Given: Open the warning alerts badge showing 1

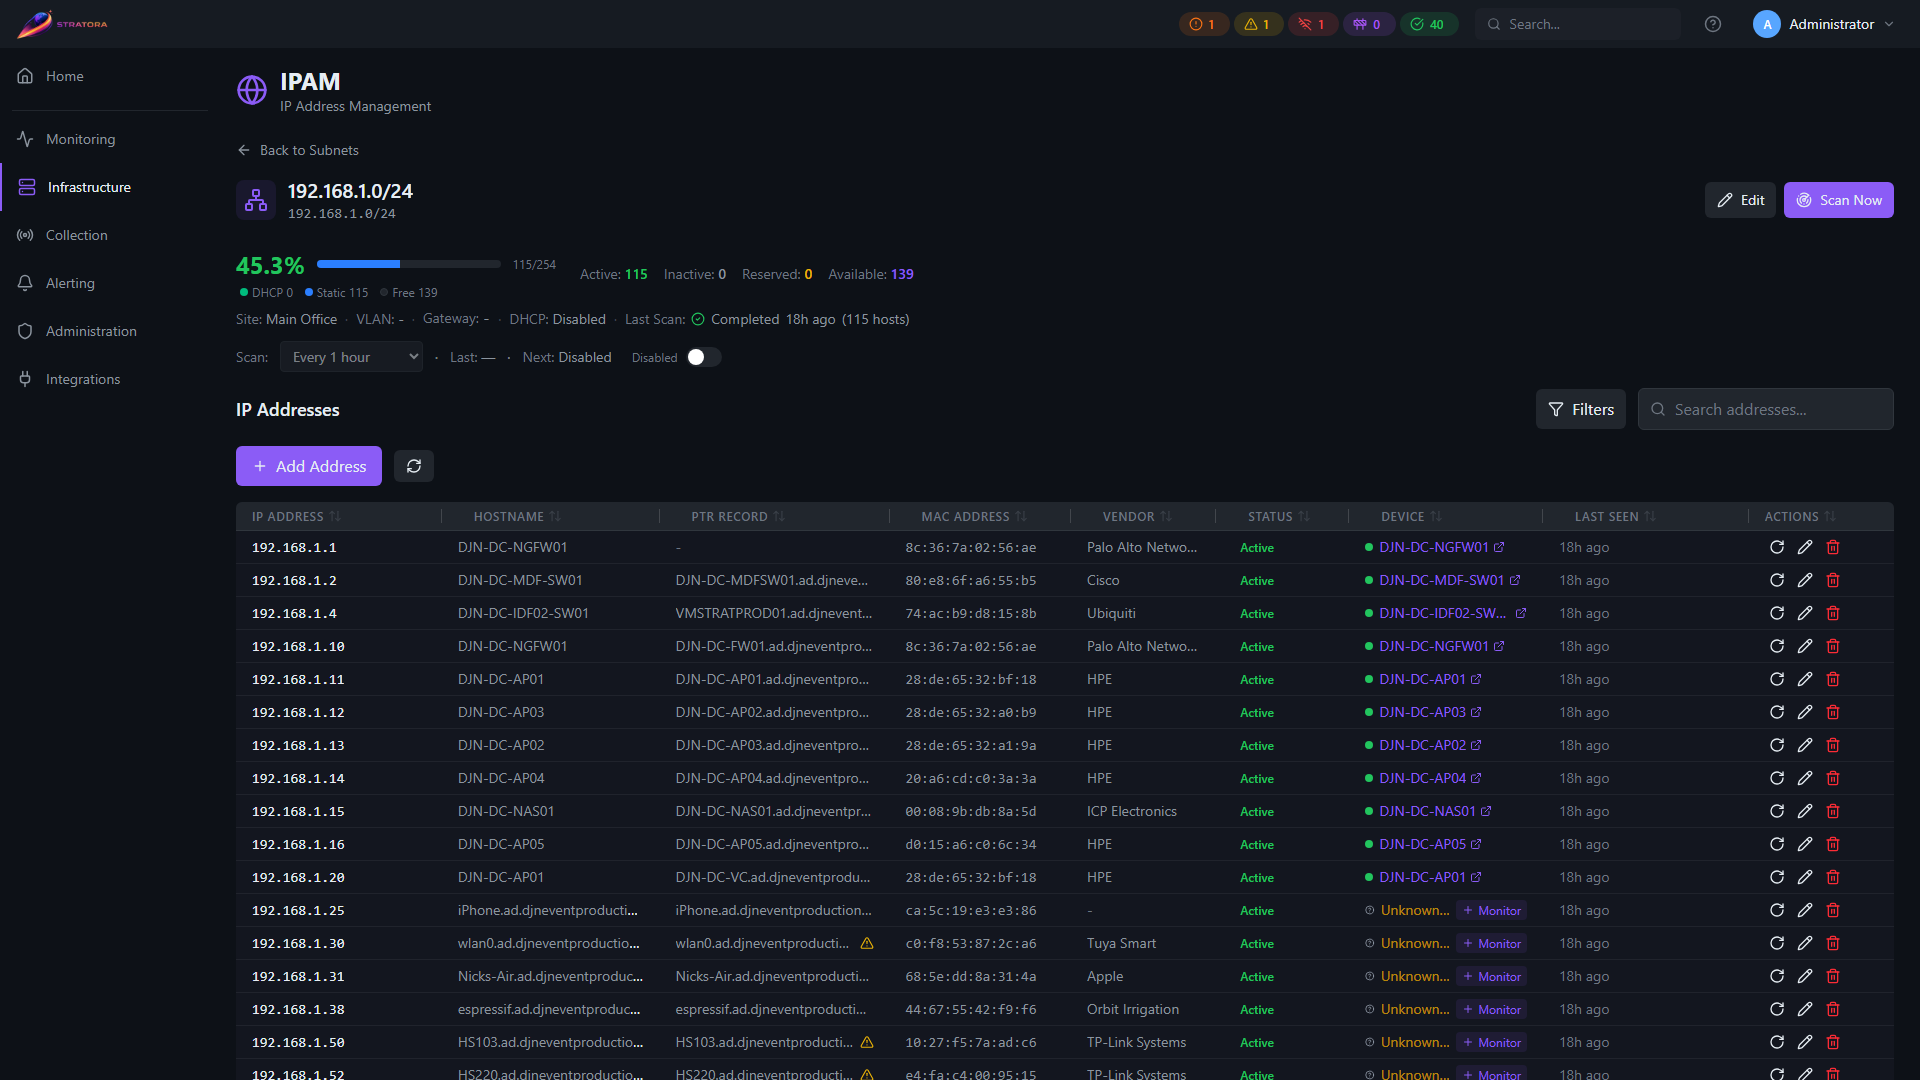Looking at the screenshot, I should coord(1258,24).
